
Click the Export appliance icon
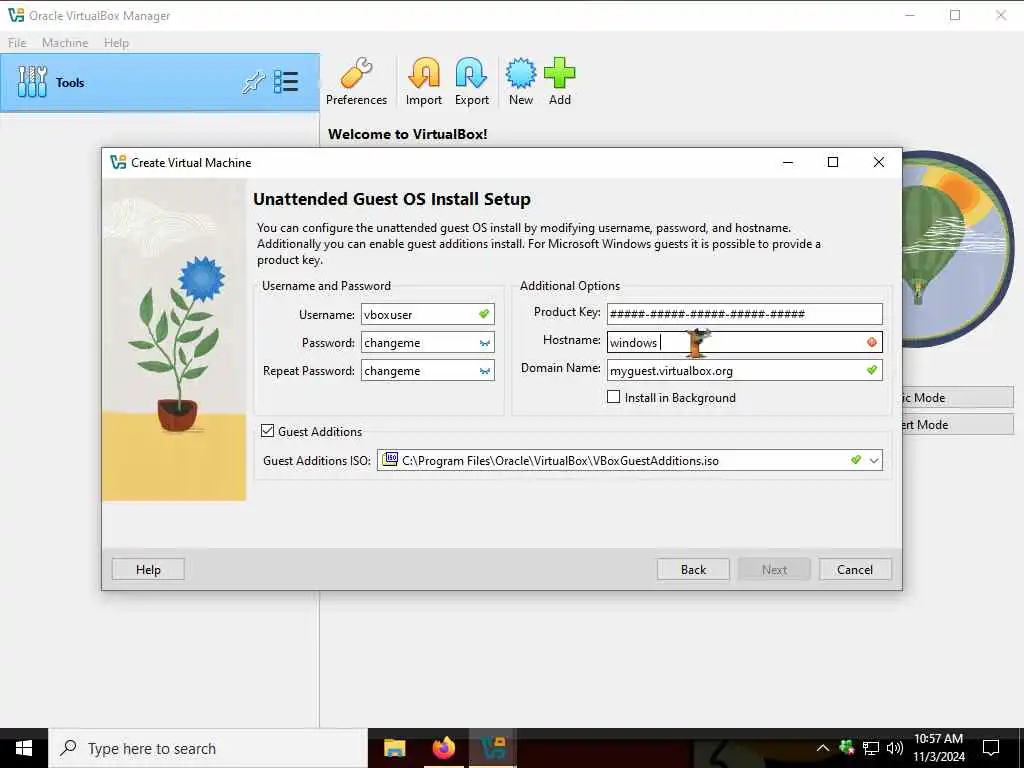pyautogui.click(x=472, y=82)
